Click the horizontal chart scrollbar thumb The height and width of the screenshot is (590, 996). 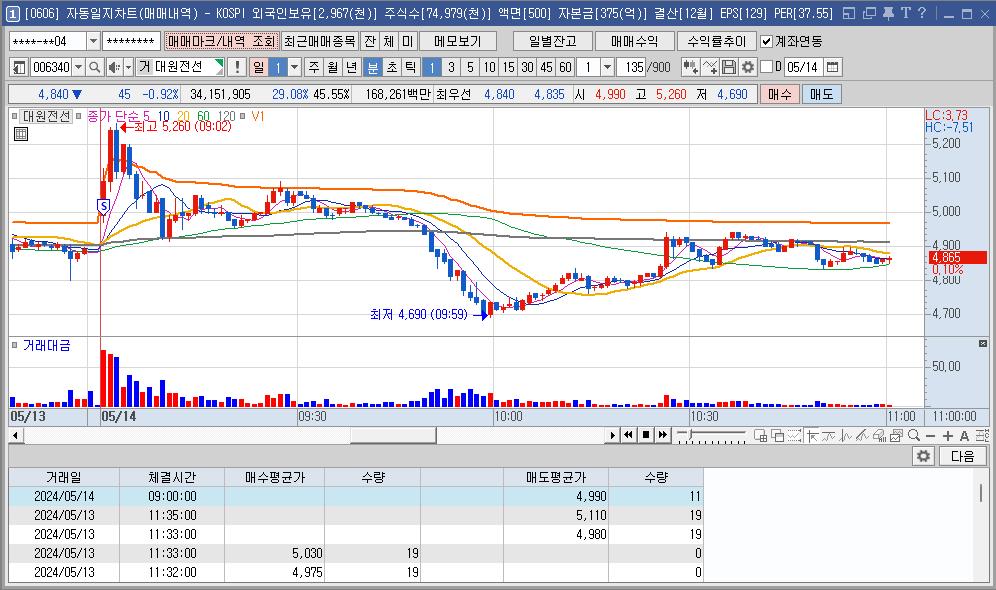tap(393, 435)
